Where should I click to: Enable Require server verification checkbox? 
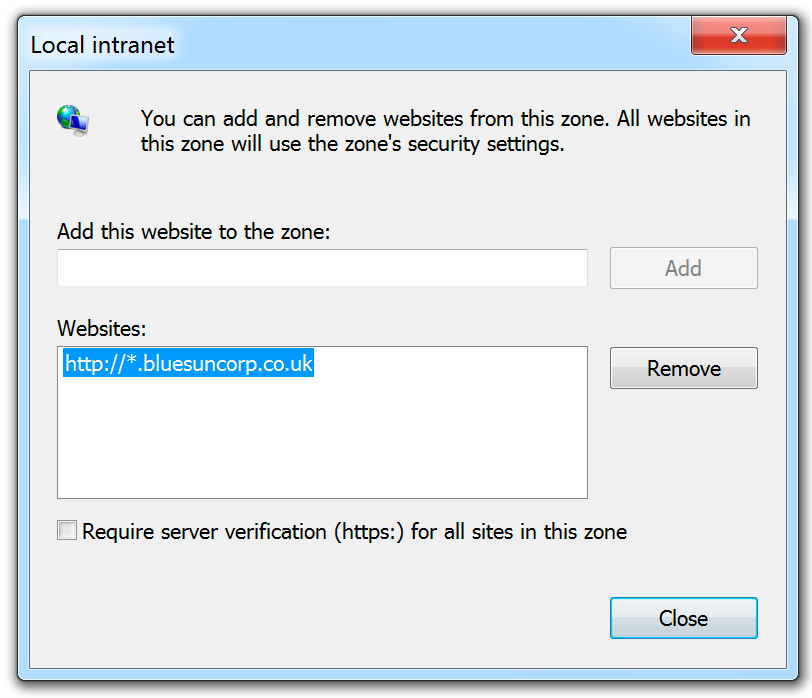(67, 531)
